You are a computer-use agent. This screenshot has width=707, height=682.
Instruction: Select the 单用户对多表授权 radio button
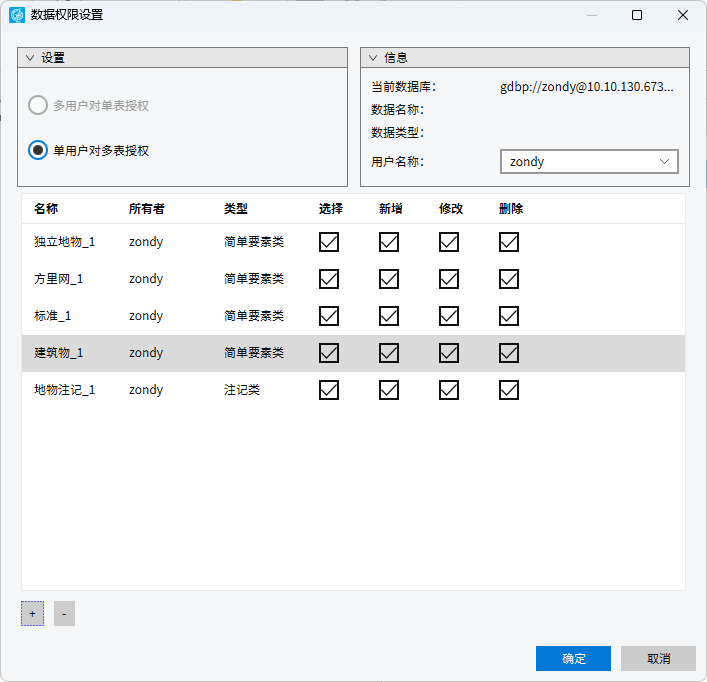(x=38, y=150)
